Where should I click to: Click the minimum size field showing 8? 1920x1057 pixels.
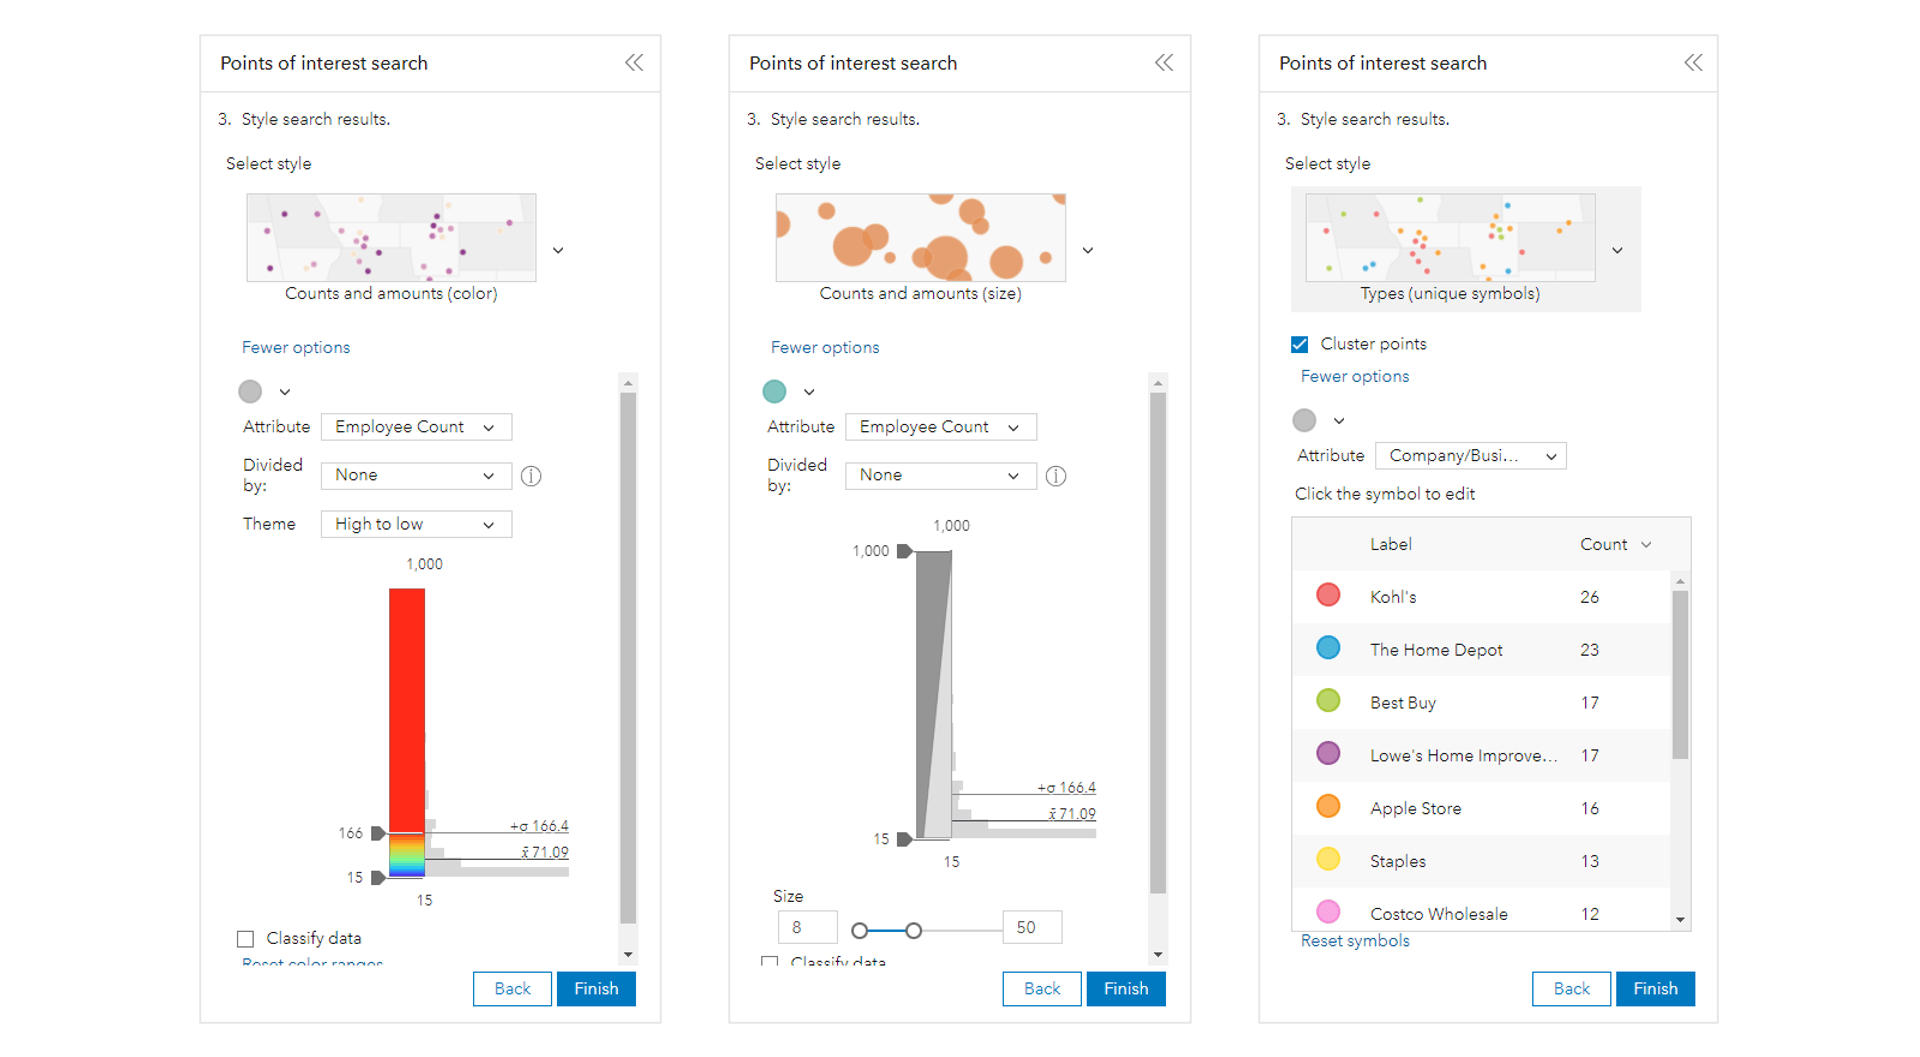(806, 928)
